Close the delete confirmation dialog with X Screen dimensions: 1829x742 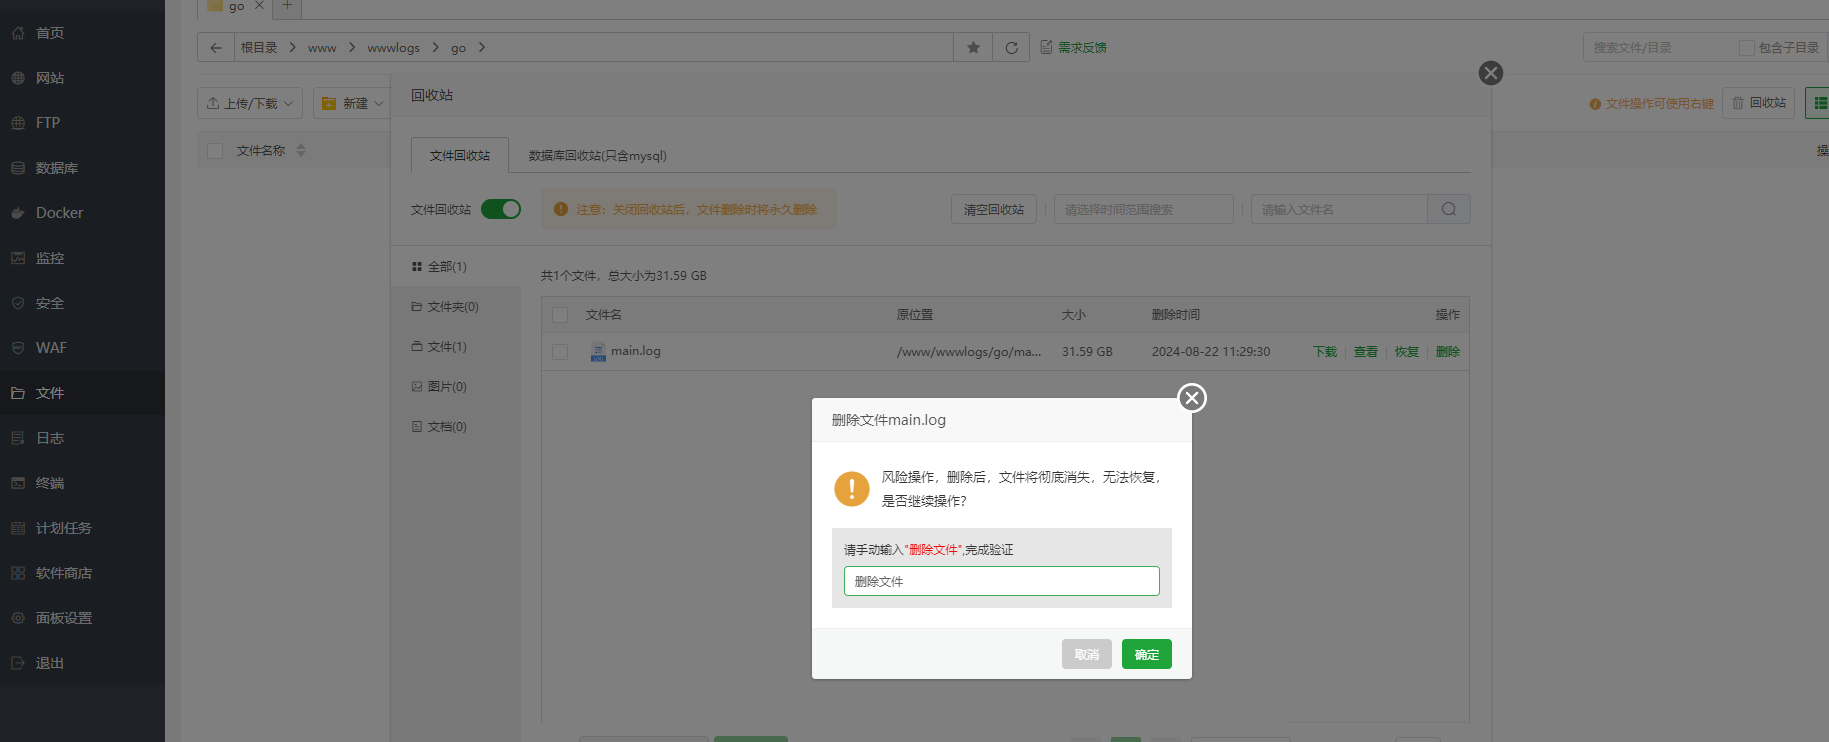tap(1191, 398)
